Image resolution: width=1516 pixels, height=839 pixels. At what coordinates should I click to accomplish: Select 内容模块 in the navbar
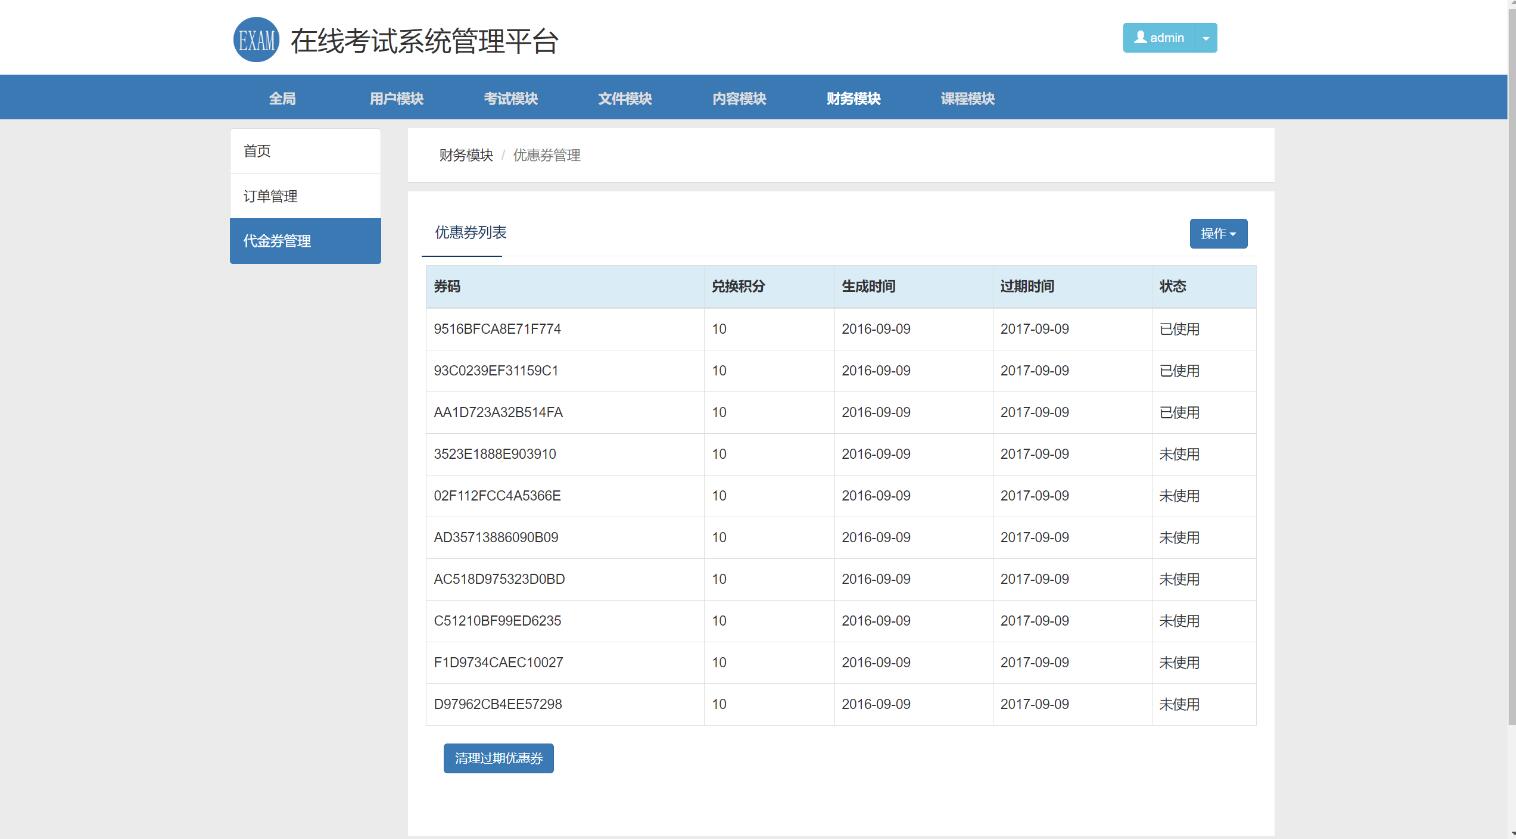click(x=739, y=98)
